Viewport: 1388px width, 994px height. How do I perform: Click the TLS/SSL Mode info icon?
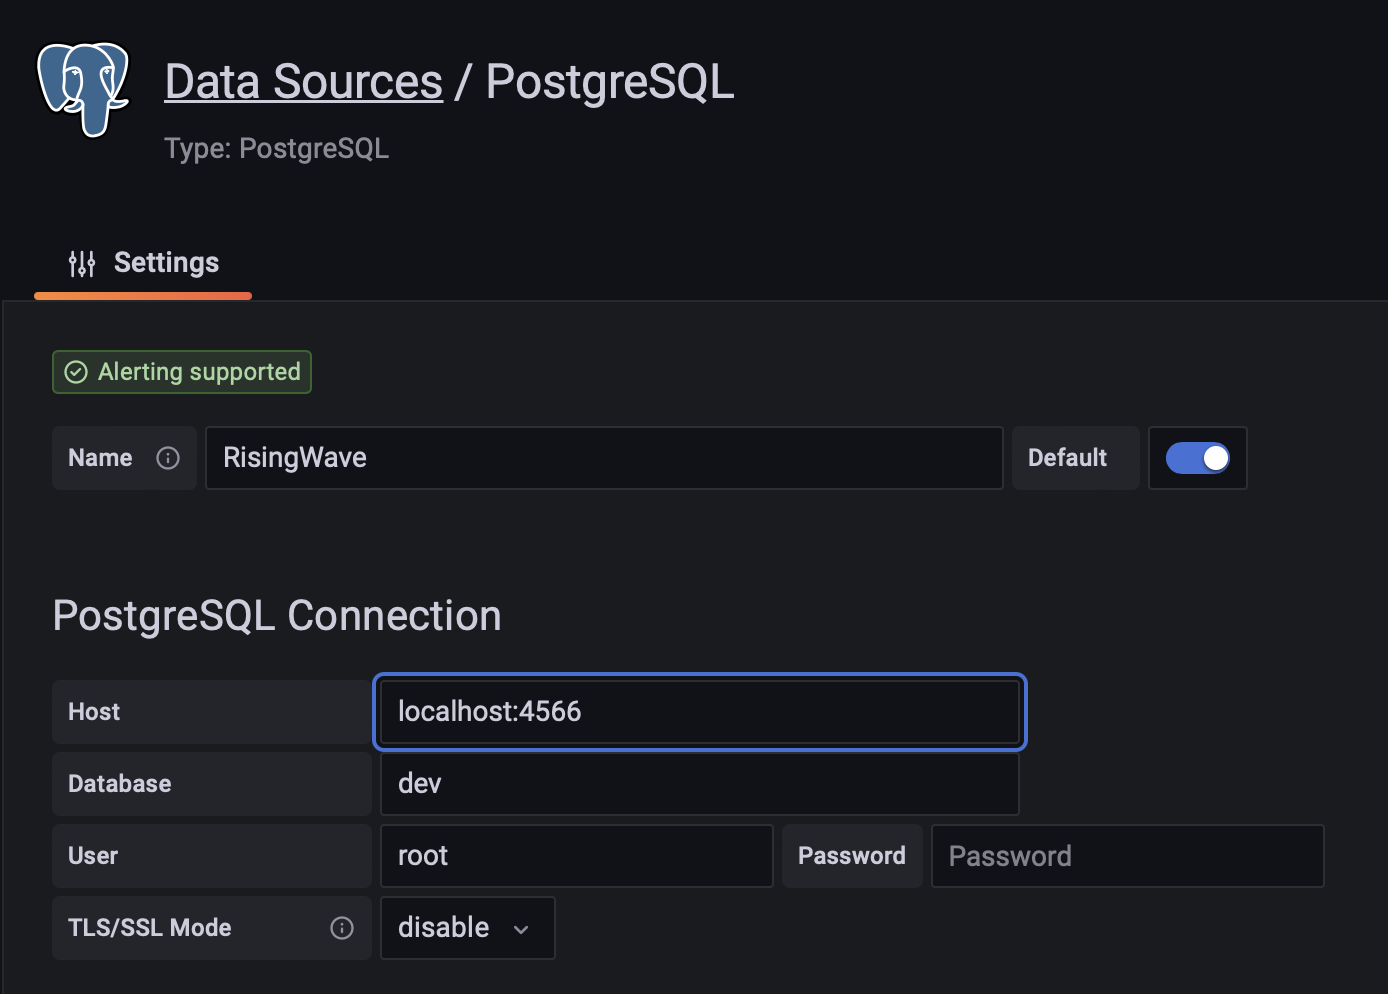(342, 928)
